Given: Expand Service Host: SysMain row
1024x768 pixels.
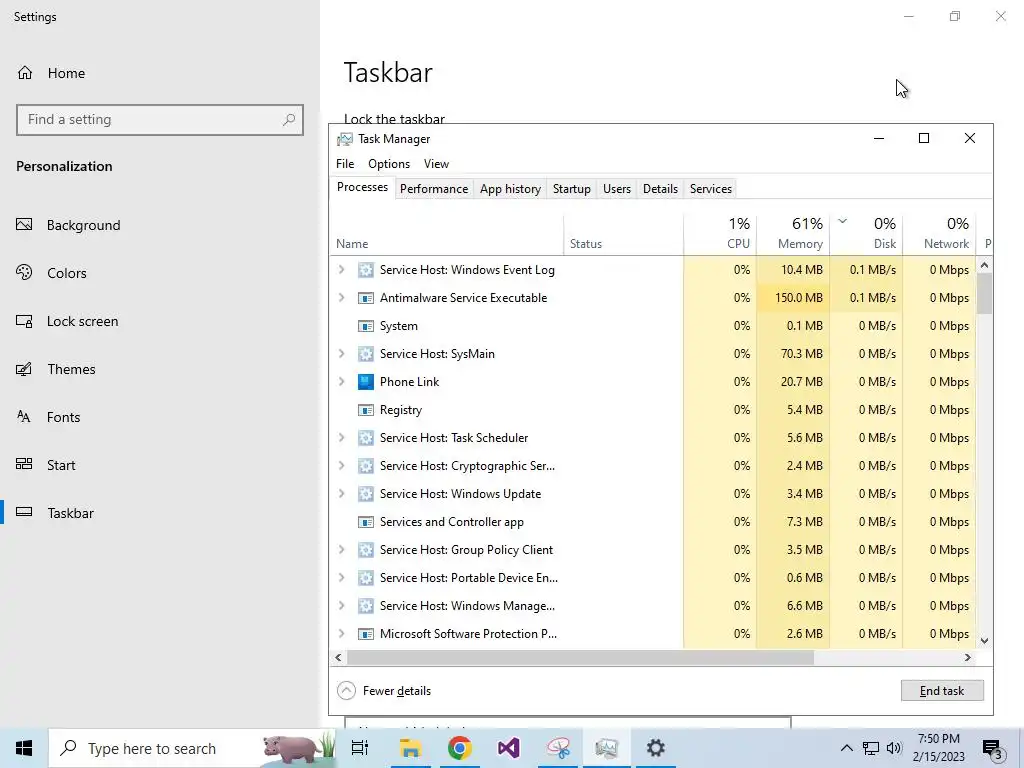Looking at the screenshot, I should [342, 354].
